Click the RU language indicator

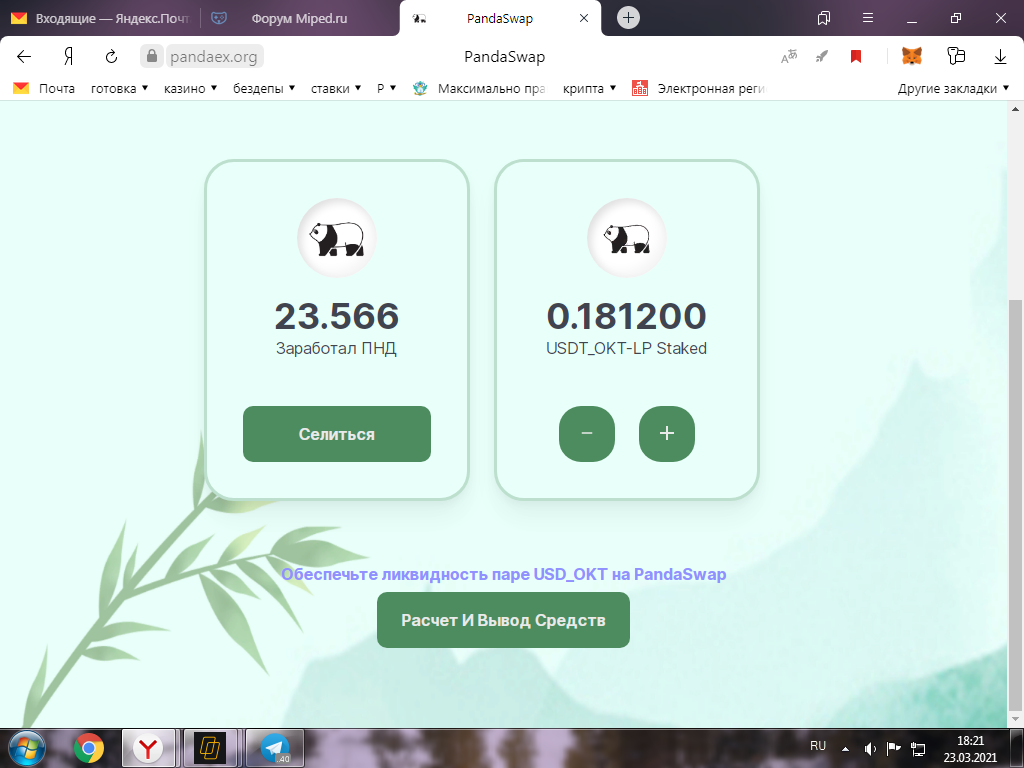[x=818, y=745]
